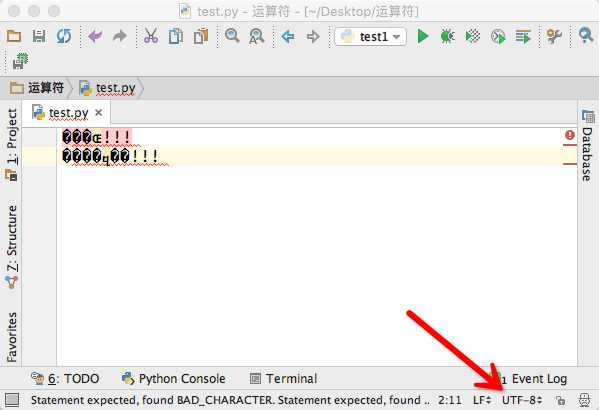599x410 pixels.
Task: Toggle read-only lock icon in status bar
Action: (x=560, y=400)
